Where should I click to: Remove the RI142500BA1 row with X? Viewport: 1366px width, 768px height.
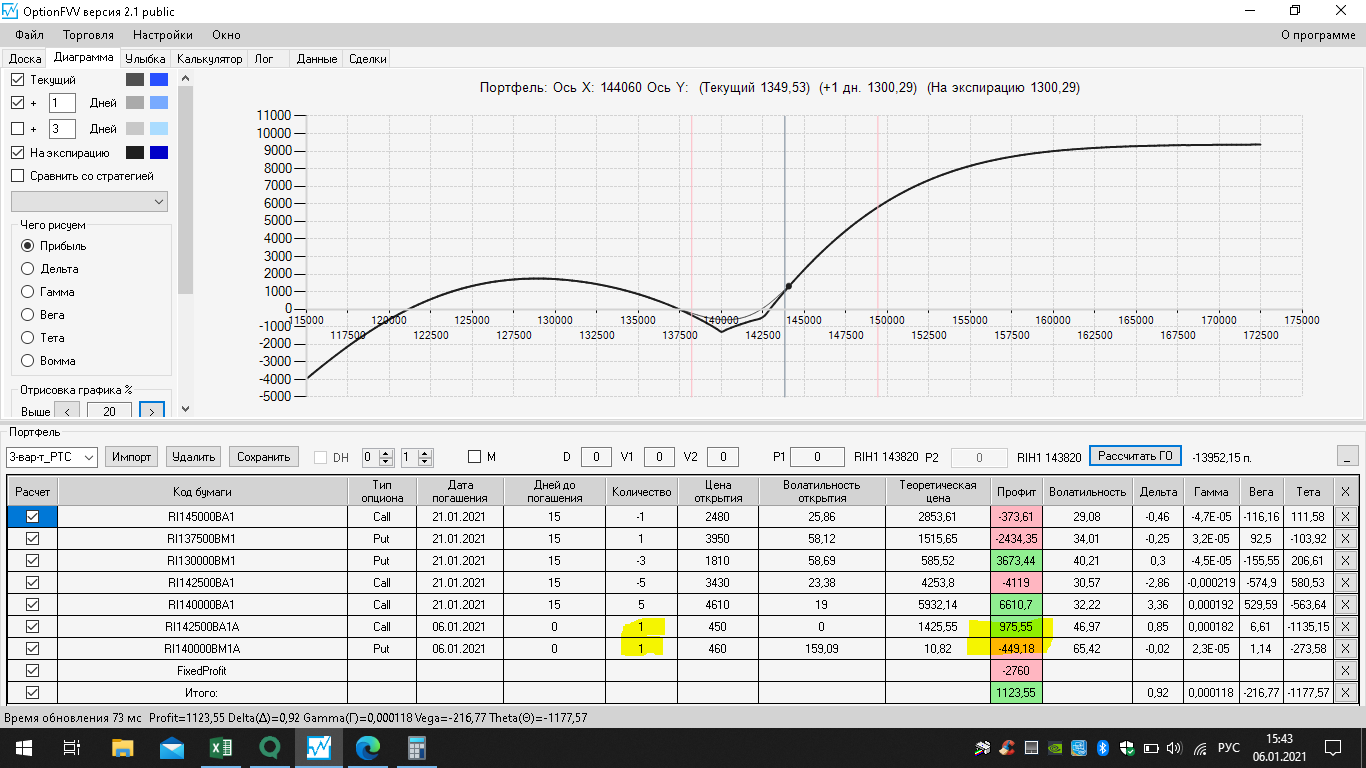[x=1345, y=582]
